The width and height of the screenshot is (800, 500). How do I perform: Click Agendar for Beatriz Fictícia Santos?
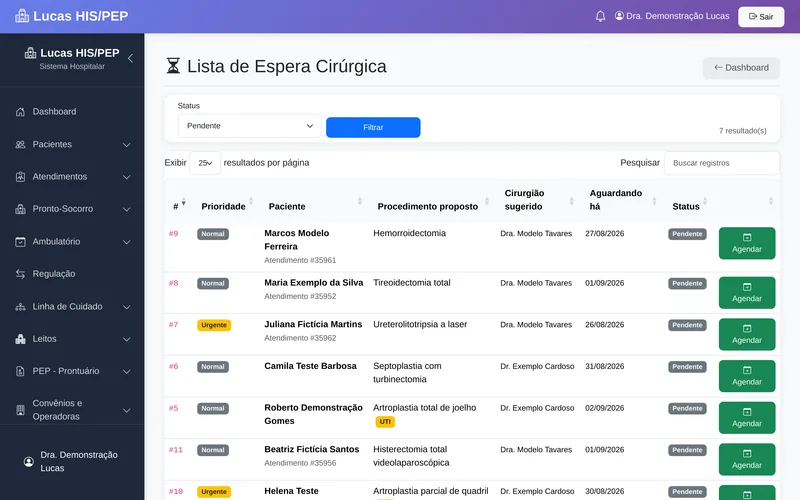coord(747,460)
